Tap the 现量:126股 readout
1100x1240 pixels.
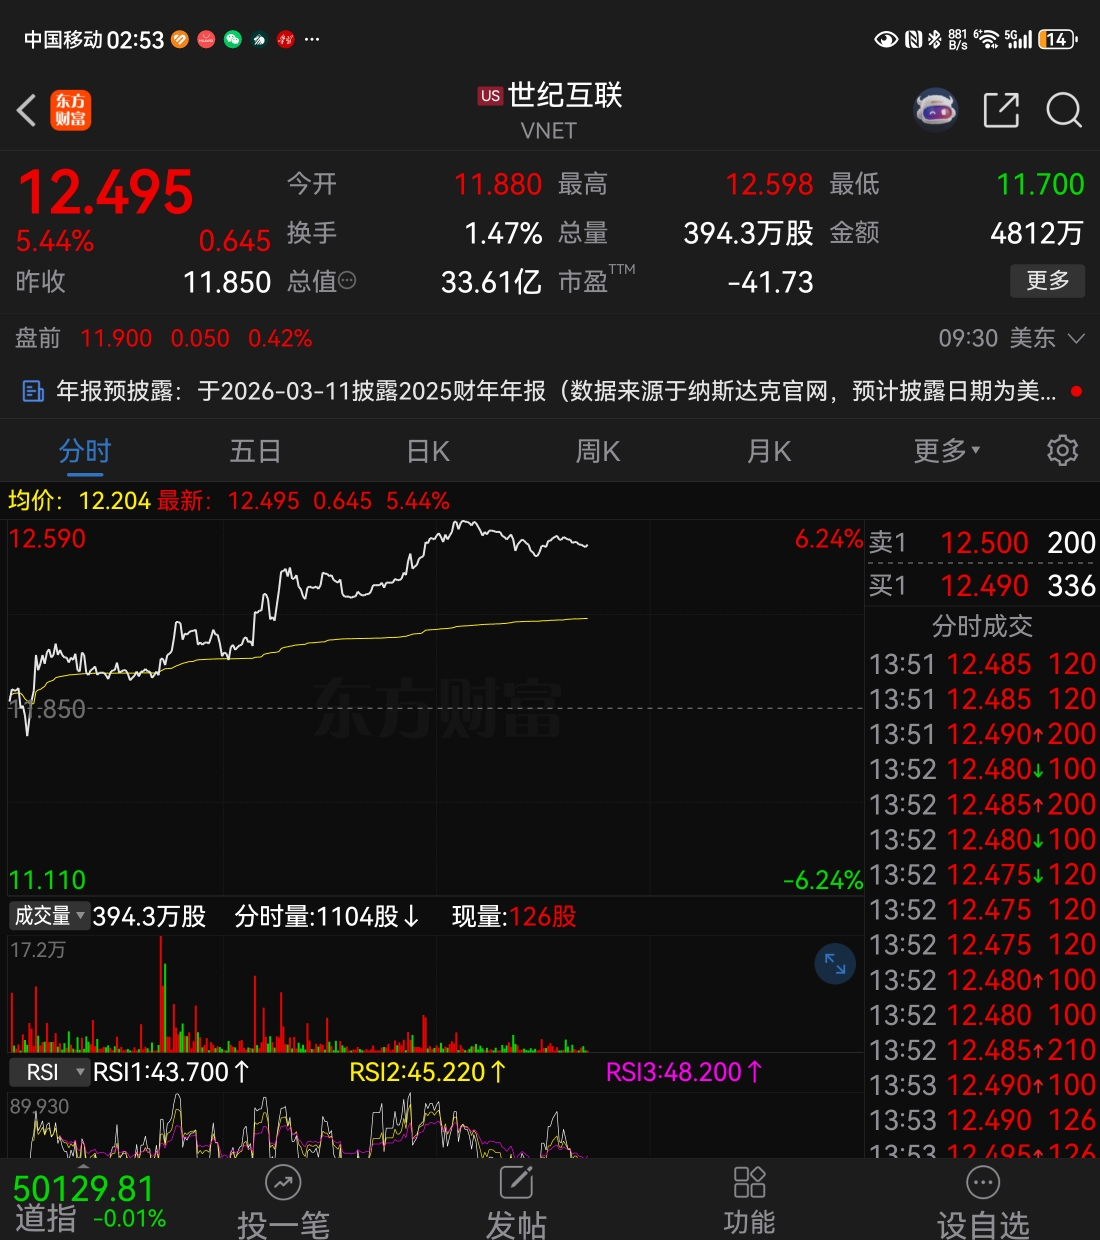[514, 916]
